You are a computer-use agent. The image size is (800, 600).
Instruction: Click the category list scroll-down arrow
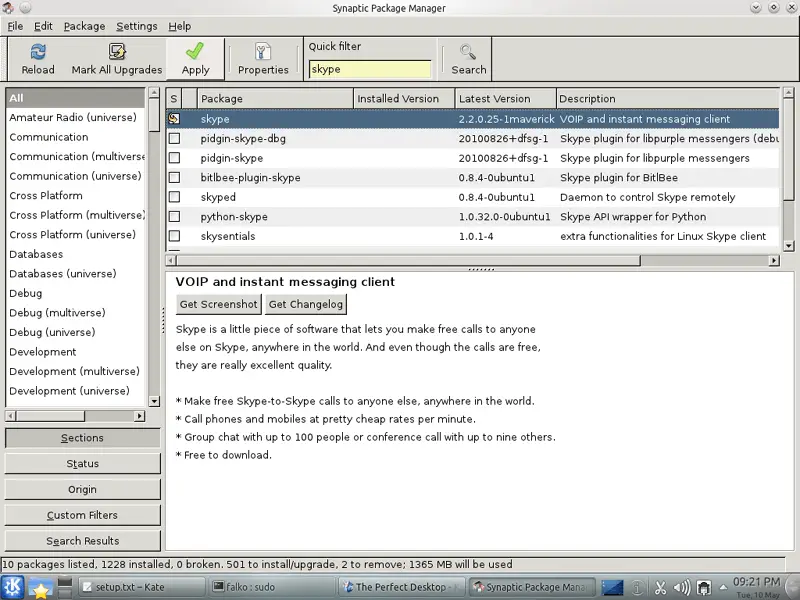[154, 401]
